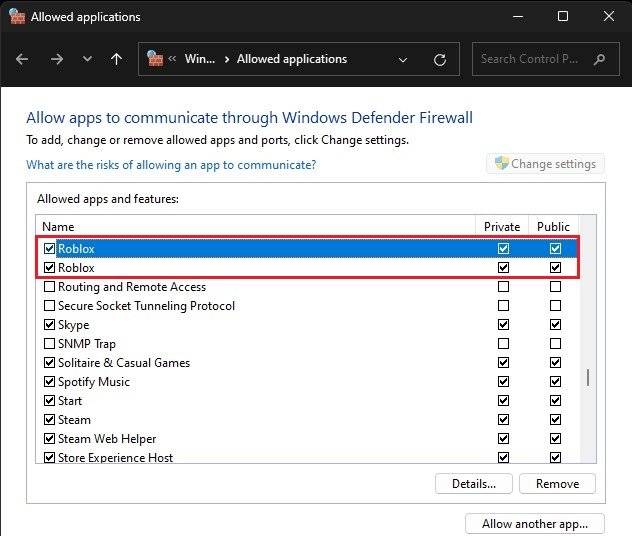
Task: Click the forward navigation arrow
Action: pos(56,60)
